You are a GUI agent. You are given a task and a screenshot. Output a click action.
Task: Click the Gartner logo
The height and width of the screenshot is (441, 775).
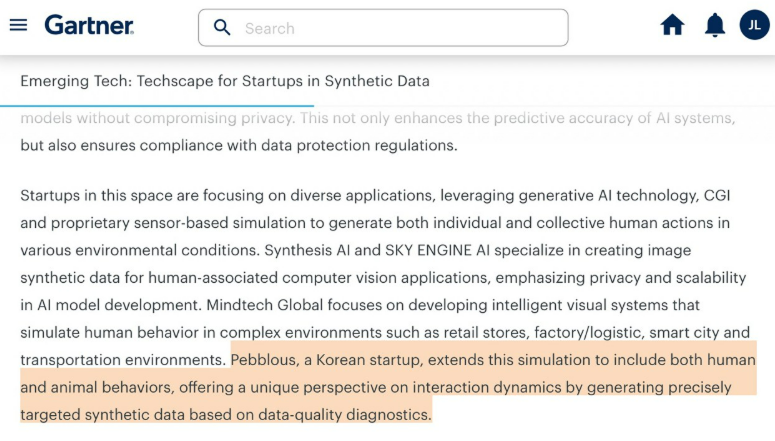[89, 26]
